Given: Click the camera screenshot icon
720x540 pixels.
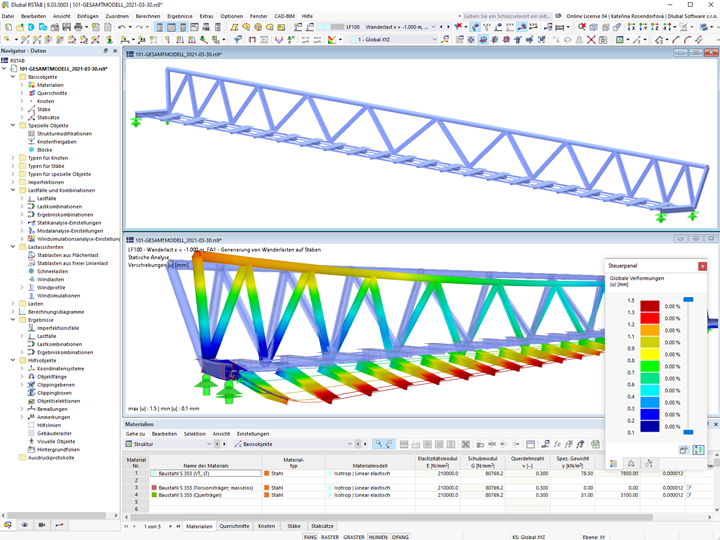Looking at the screenshot, I should click(603, 40).
